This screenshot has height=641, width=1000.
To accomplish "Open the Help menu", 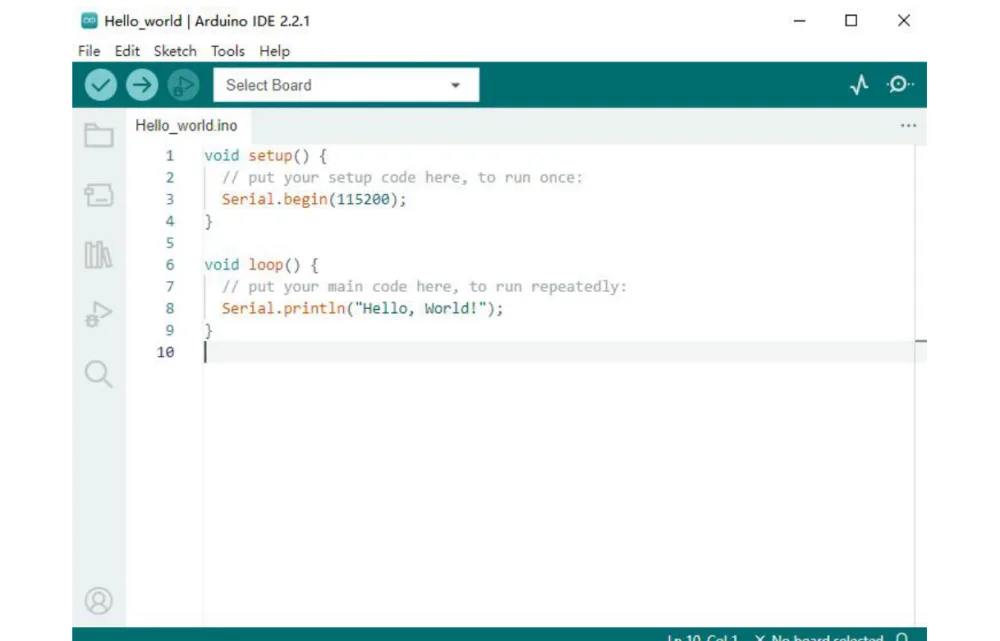I will point(274,51).
